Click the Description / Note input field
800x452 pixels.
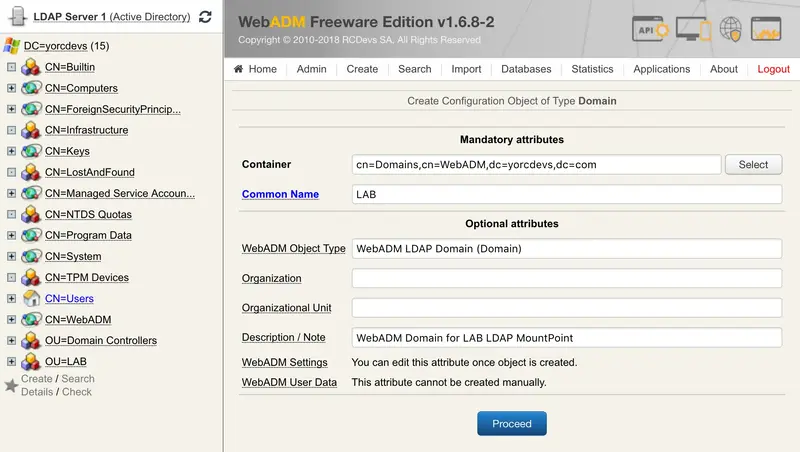coord(567,338)
